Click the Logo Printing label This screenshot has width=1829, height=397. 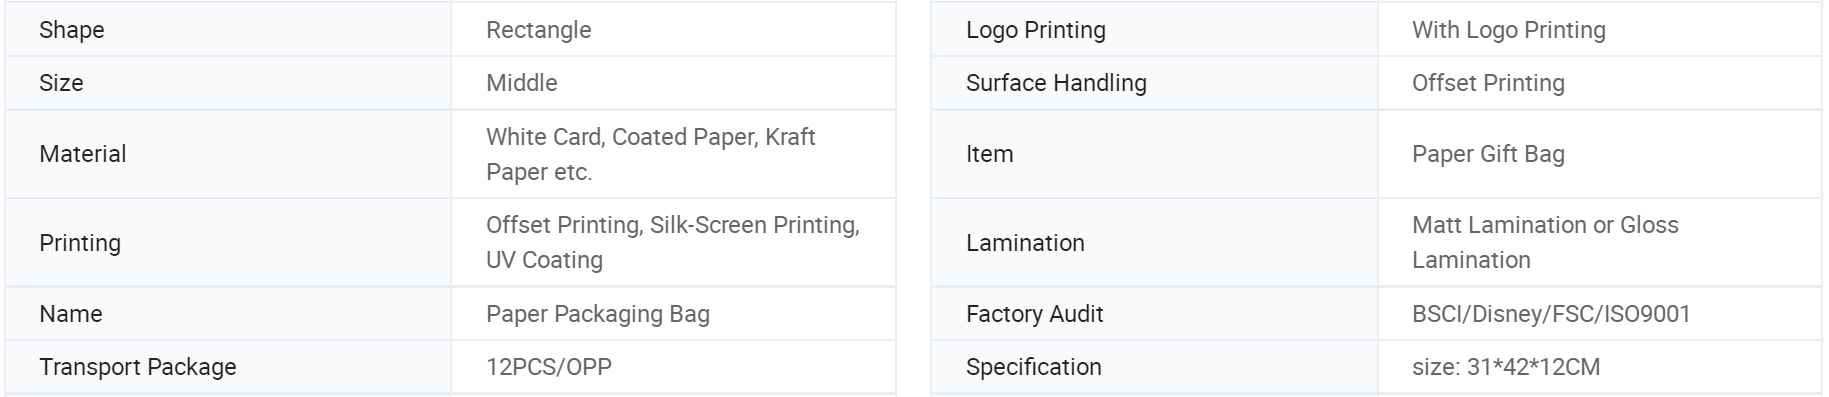tap(1035, 30)
